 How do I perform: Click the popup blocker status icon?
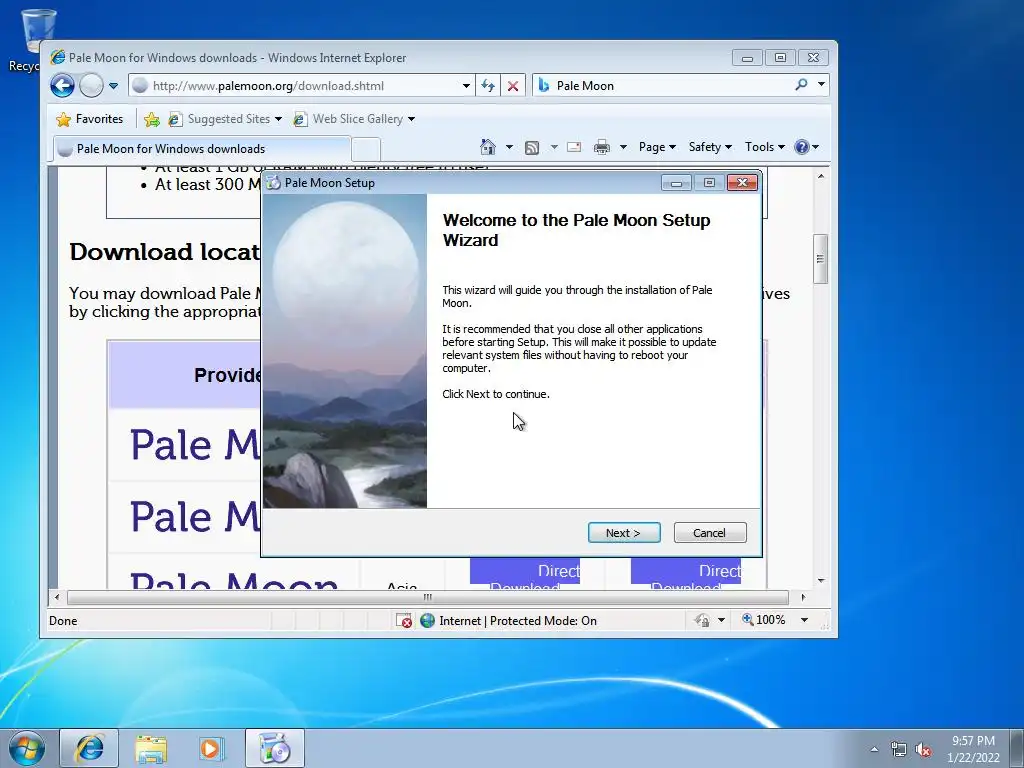(x=404, y=620)
